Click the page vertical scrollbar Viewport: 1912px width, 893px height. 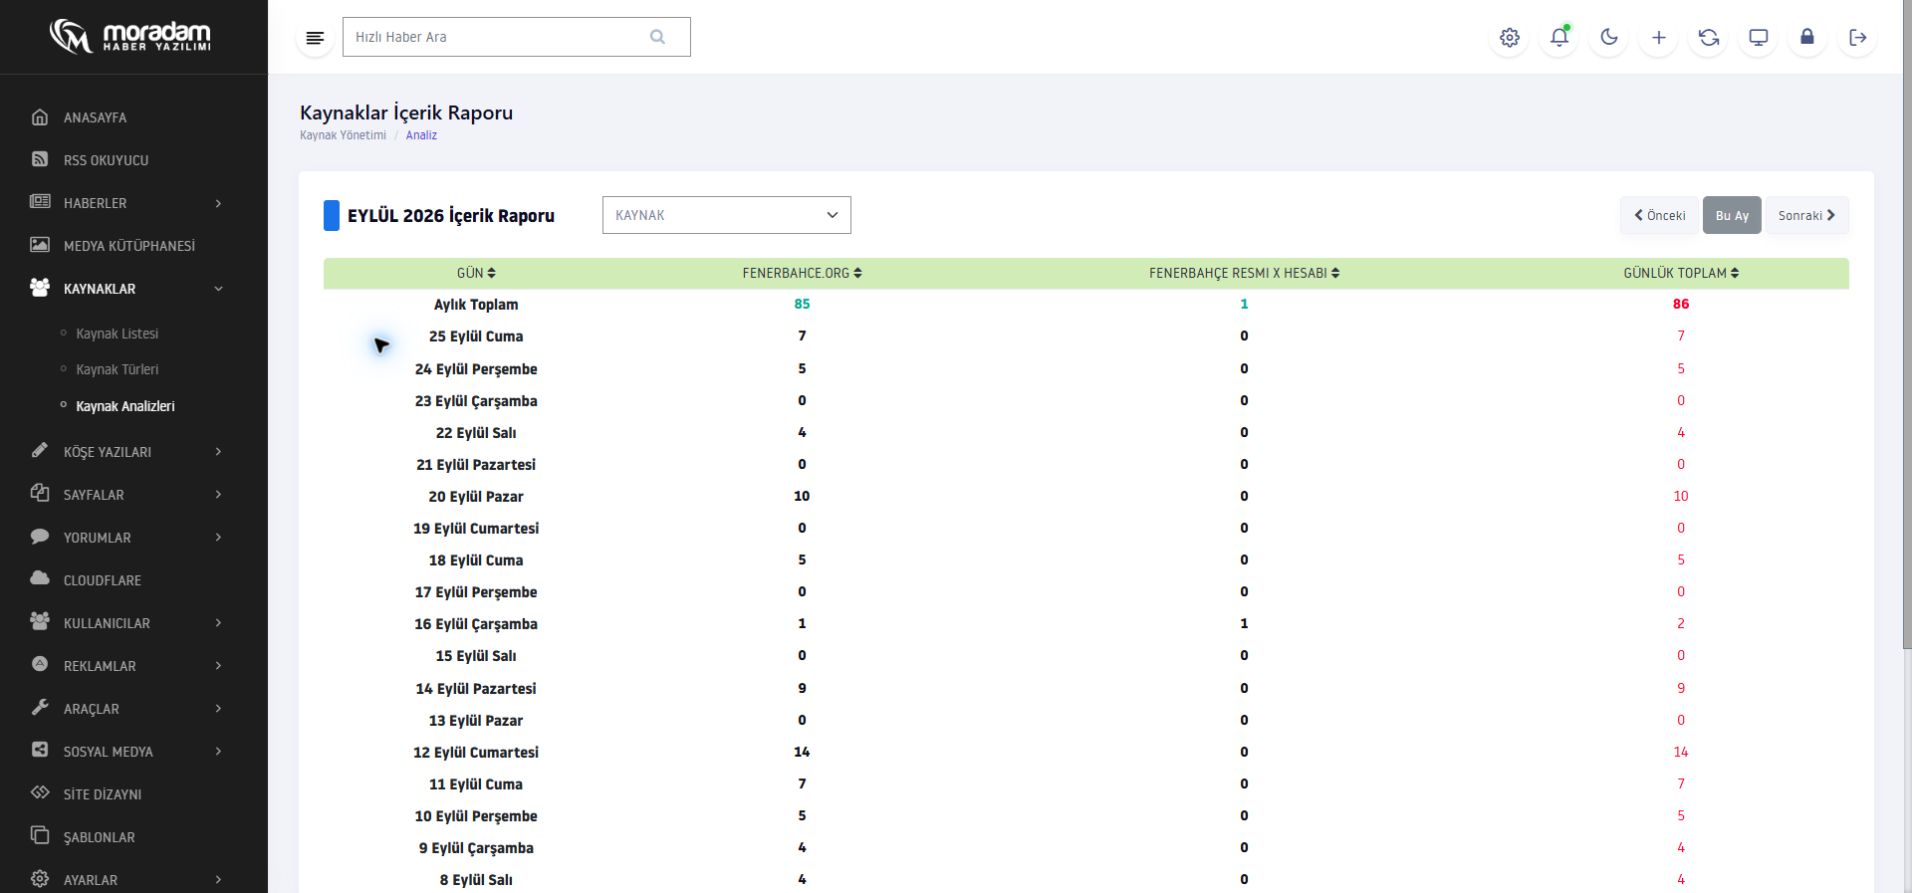pyautogui.click(x=1907, y=325)
